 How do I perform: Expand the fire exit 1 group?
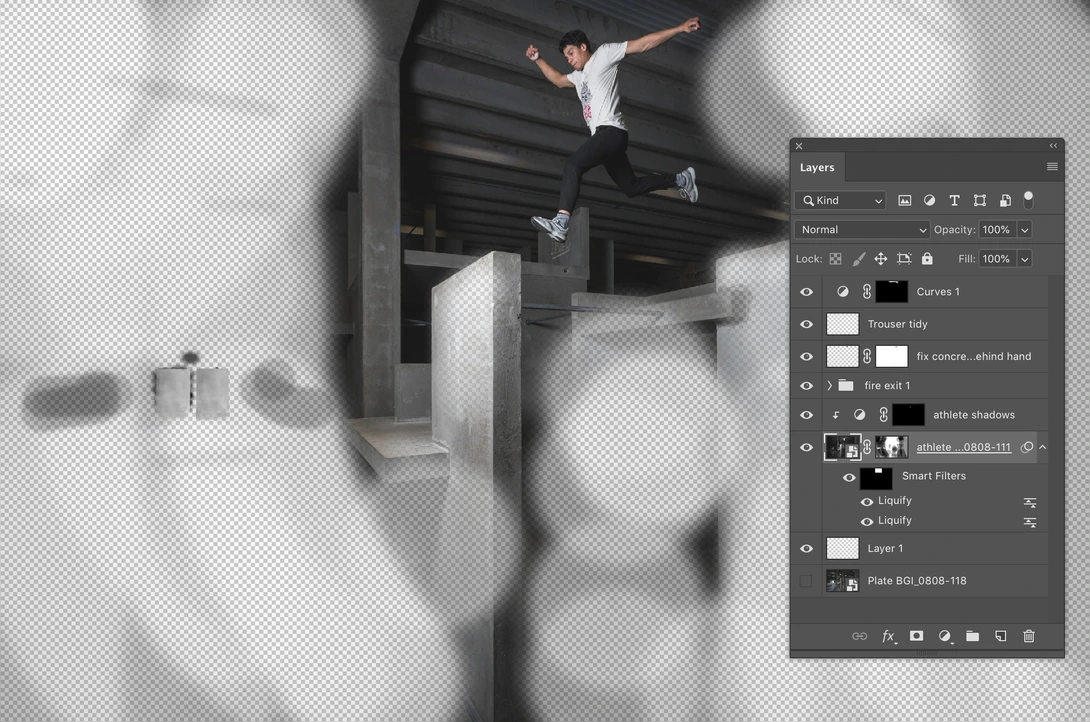click(x=829, y=385)
